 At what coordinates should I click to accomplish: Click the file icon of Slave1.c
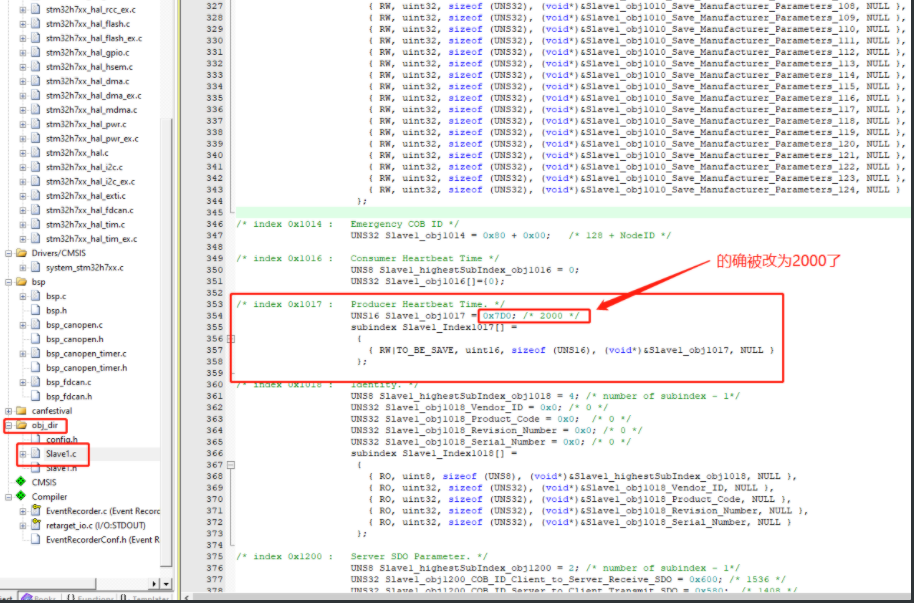click(36, 454)
